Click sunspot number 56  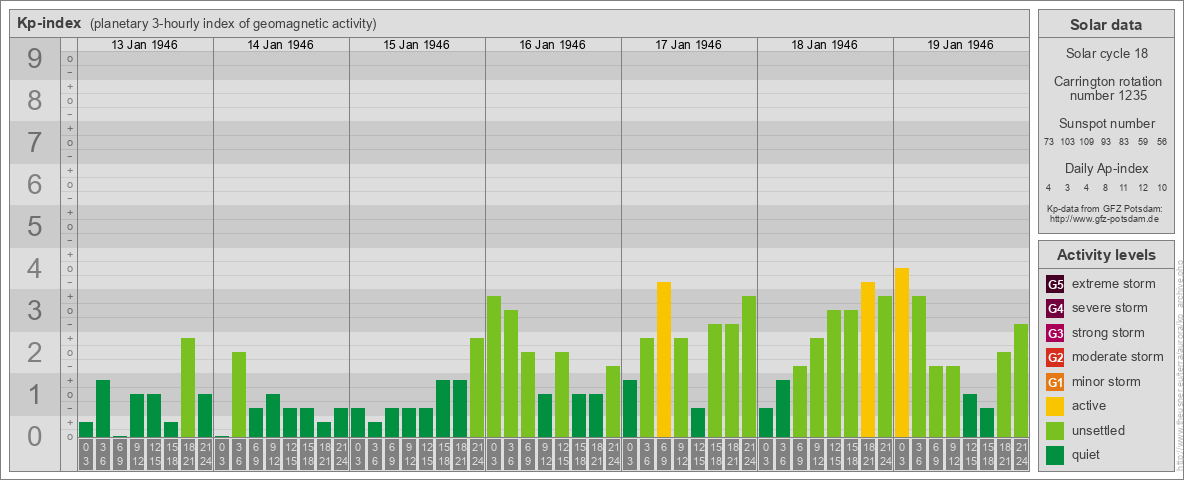pos(1162,142)
